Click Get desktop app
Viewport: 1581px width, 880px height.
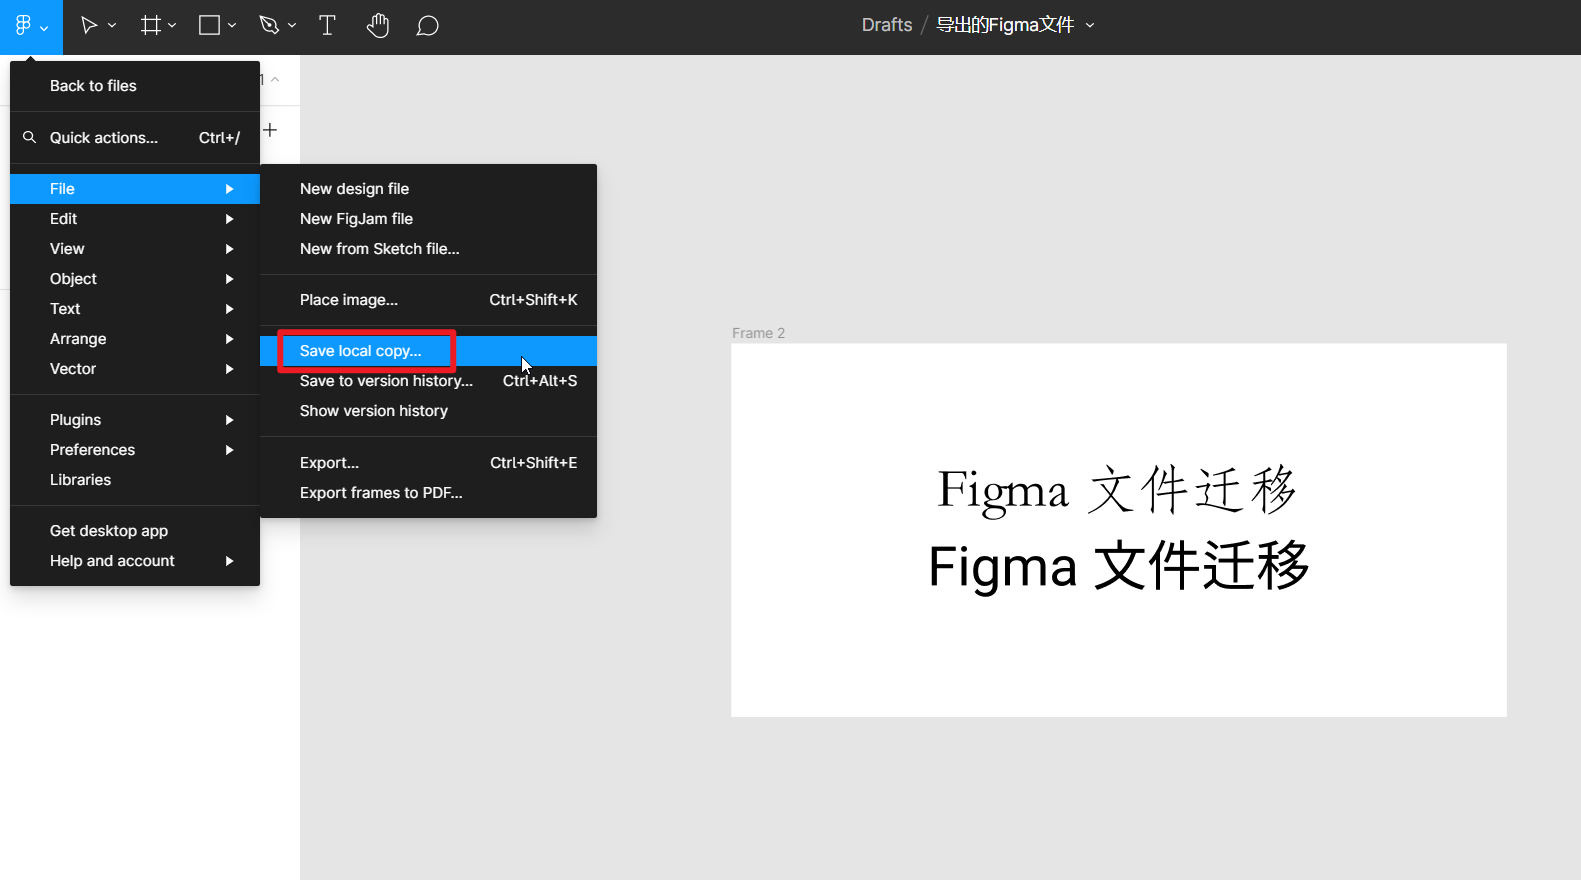point(135,531)
